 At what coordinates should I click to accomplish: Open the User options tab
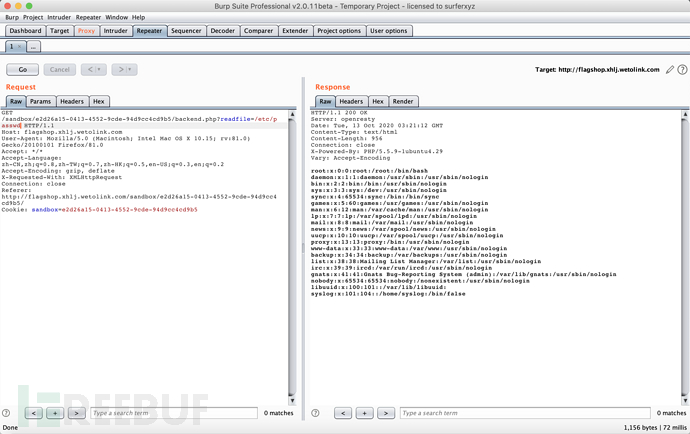pyautogui.click(x=389, y=31)
